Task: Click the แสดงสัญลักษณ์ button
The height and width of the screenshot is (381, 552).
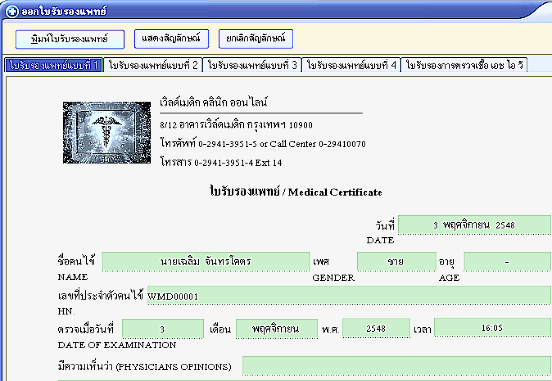Action: click(171, 39)
